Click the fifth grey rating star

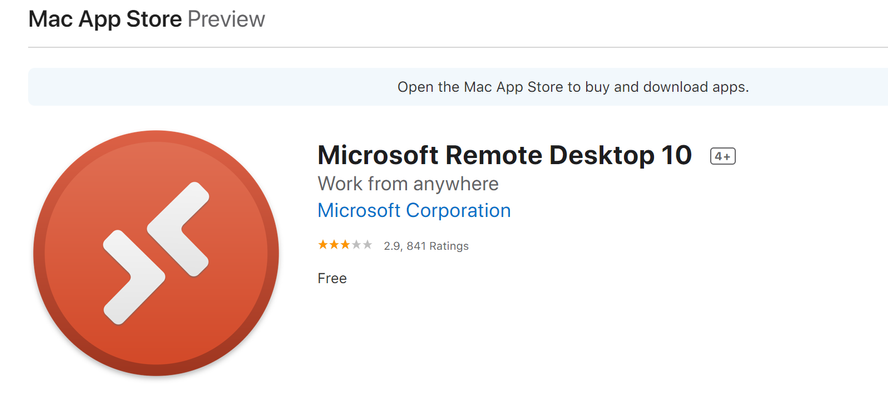[367, 245]
